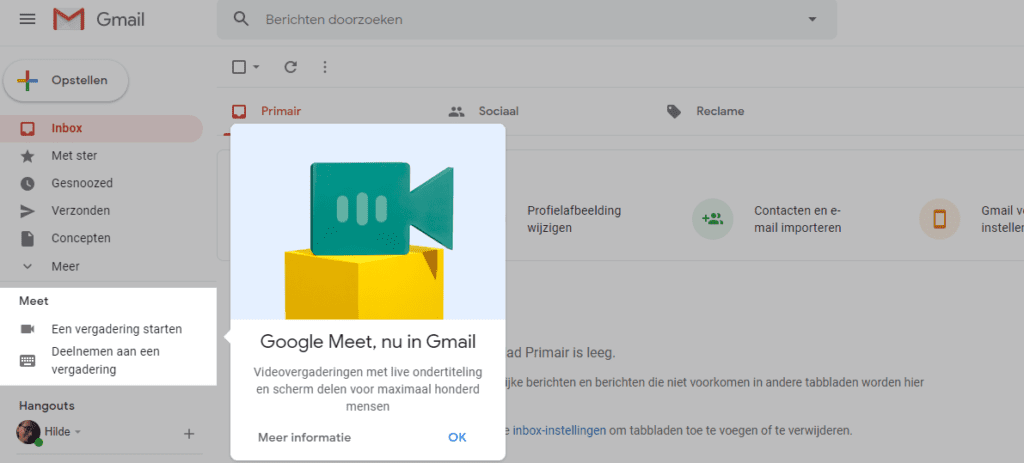Click the colorful plus on Opstellen button
The width and height of the screenshot is (1024, 463).
[x=27, y=81]
